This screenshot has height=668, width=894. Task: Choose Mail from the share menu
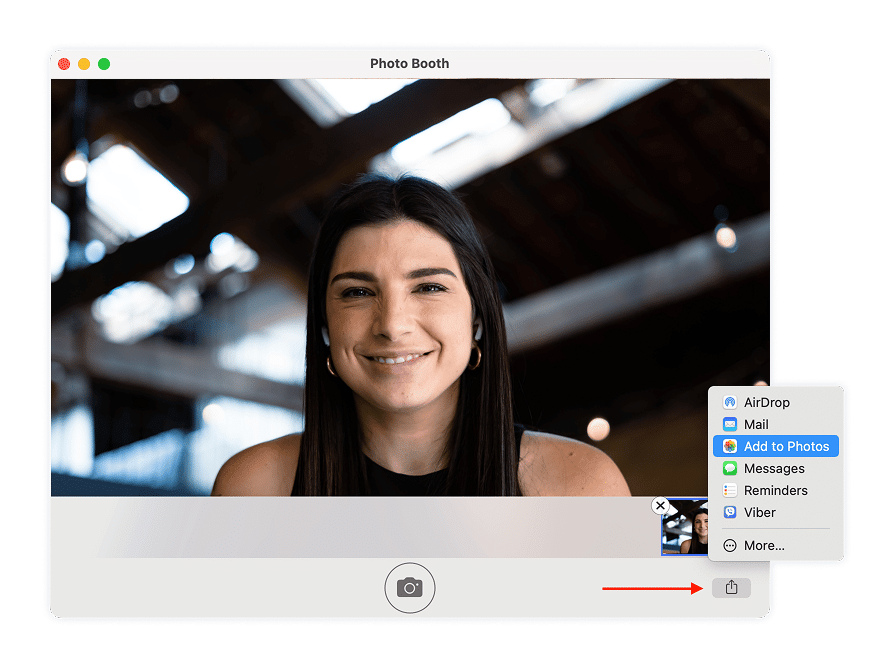[x=775, y=425]
